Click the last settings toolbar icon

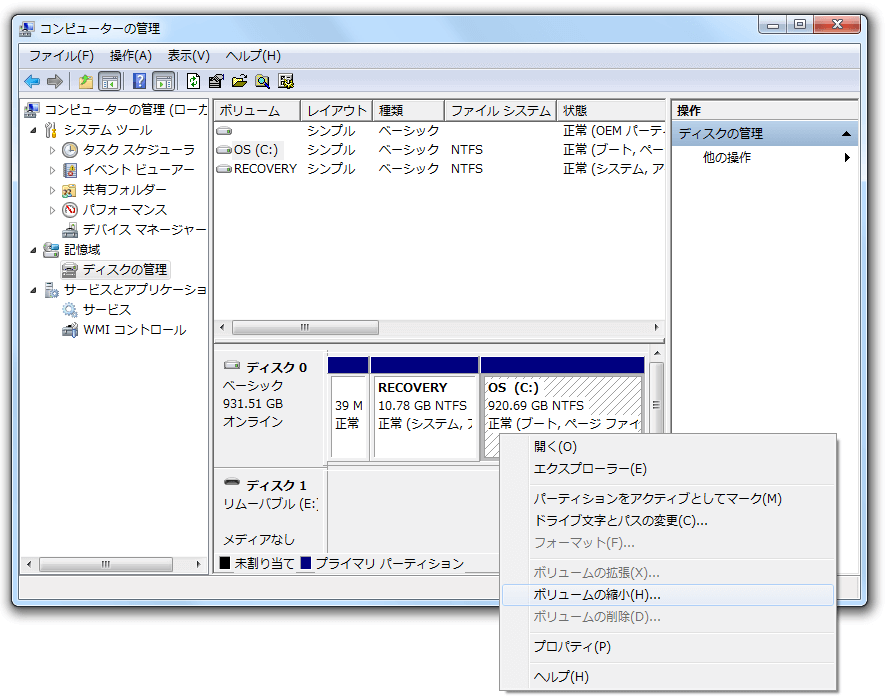pos(286,81)
